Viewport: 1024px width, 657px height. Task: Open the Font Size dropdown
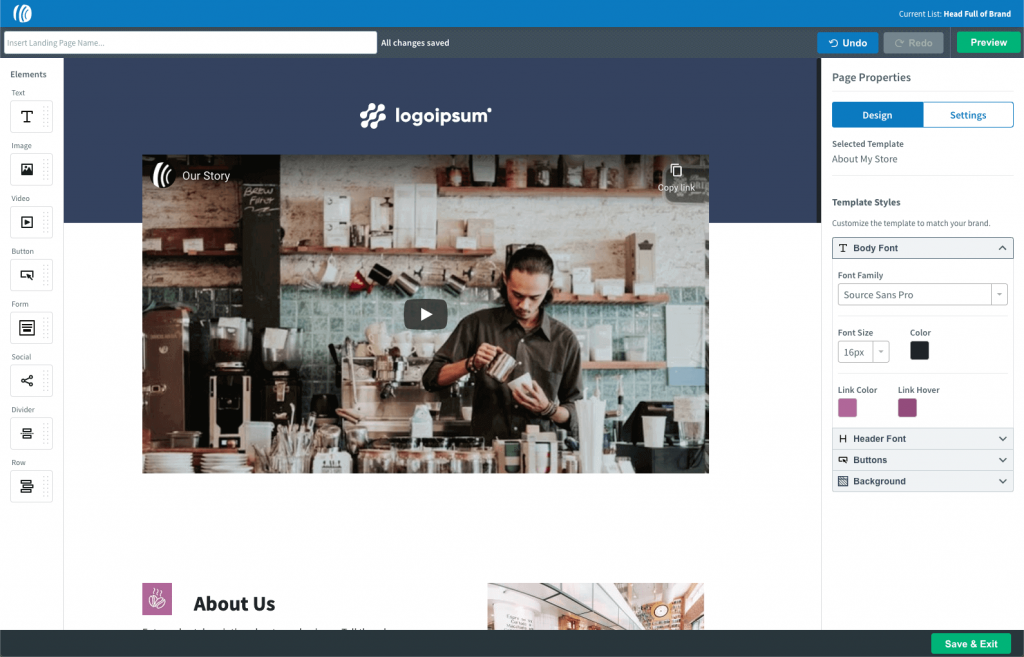863,352
